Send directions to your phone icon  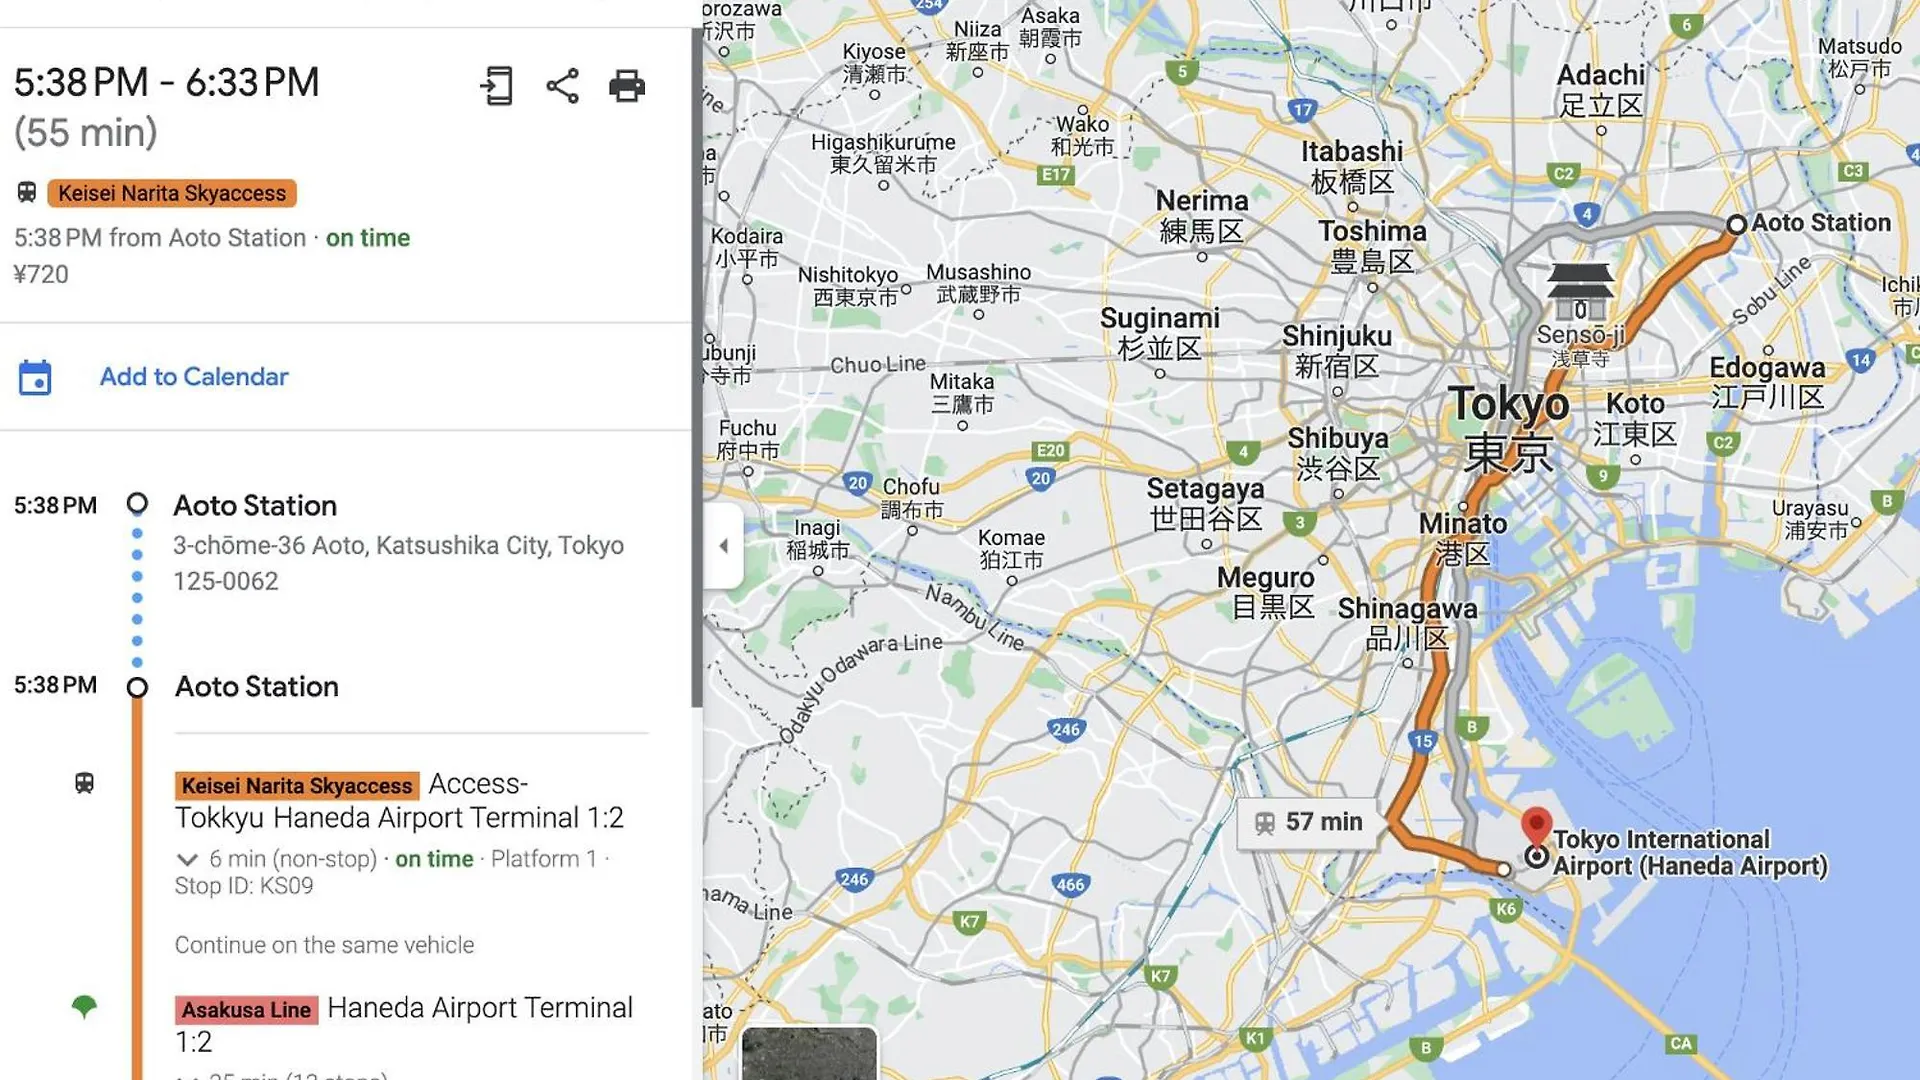[x=497, y=86]
